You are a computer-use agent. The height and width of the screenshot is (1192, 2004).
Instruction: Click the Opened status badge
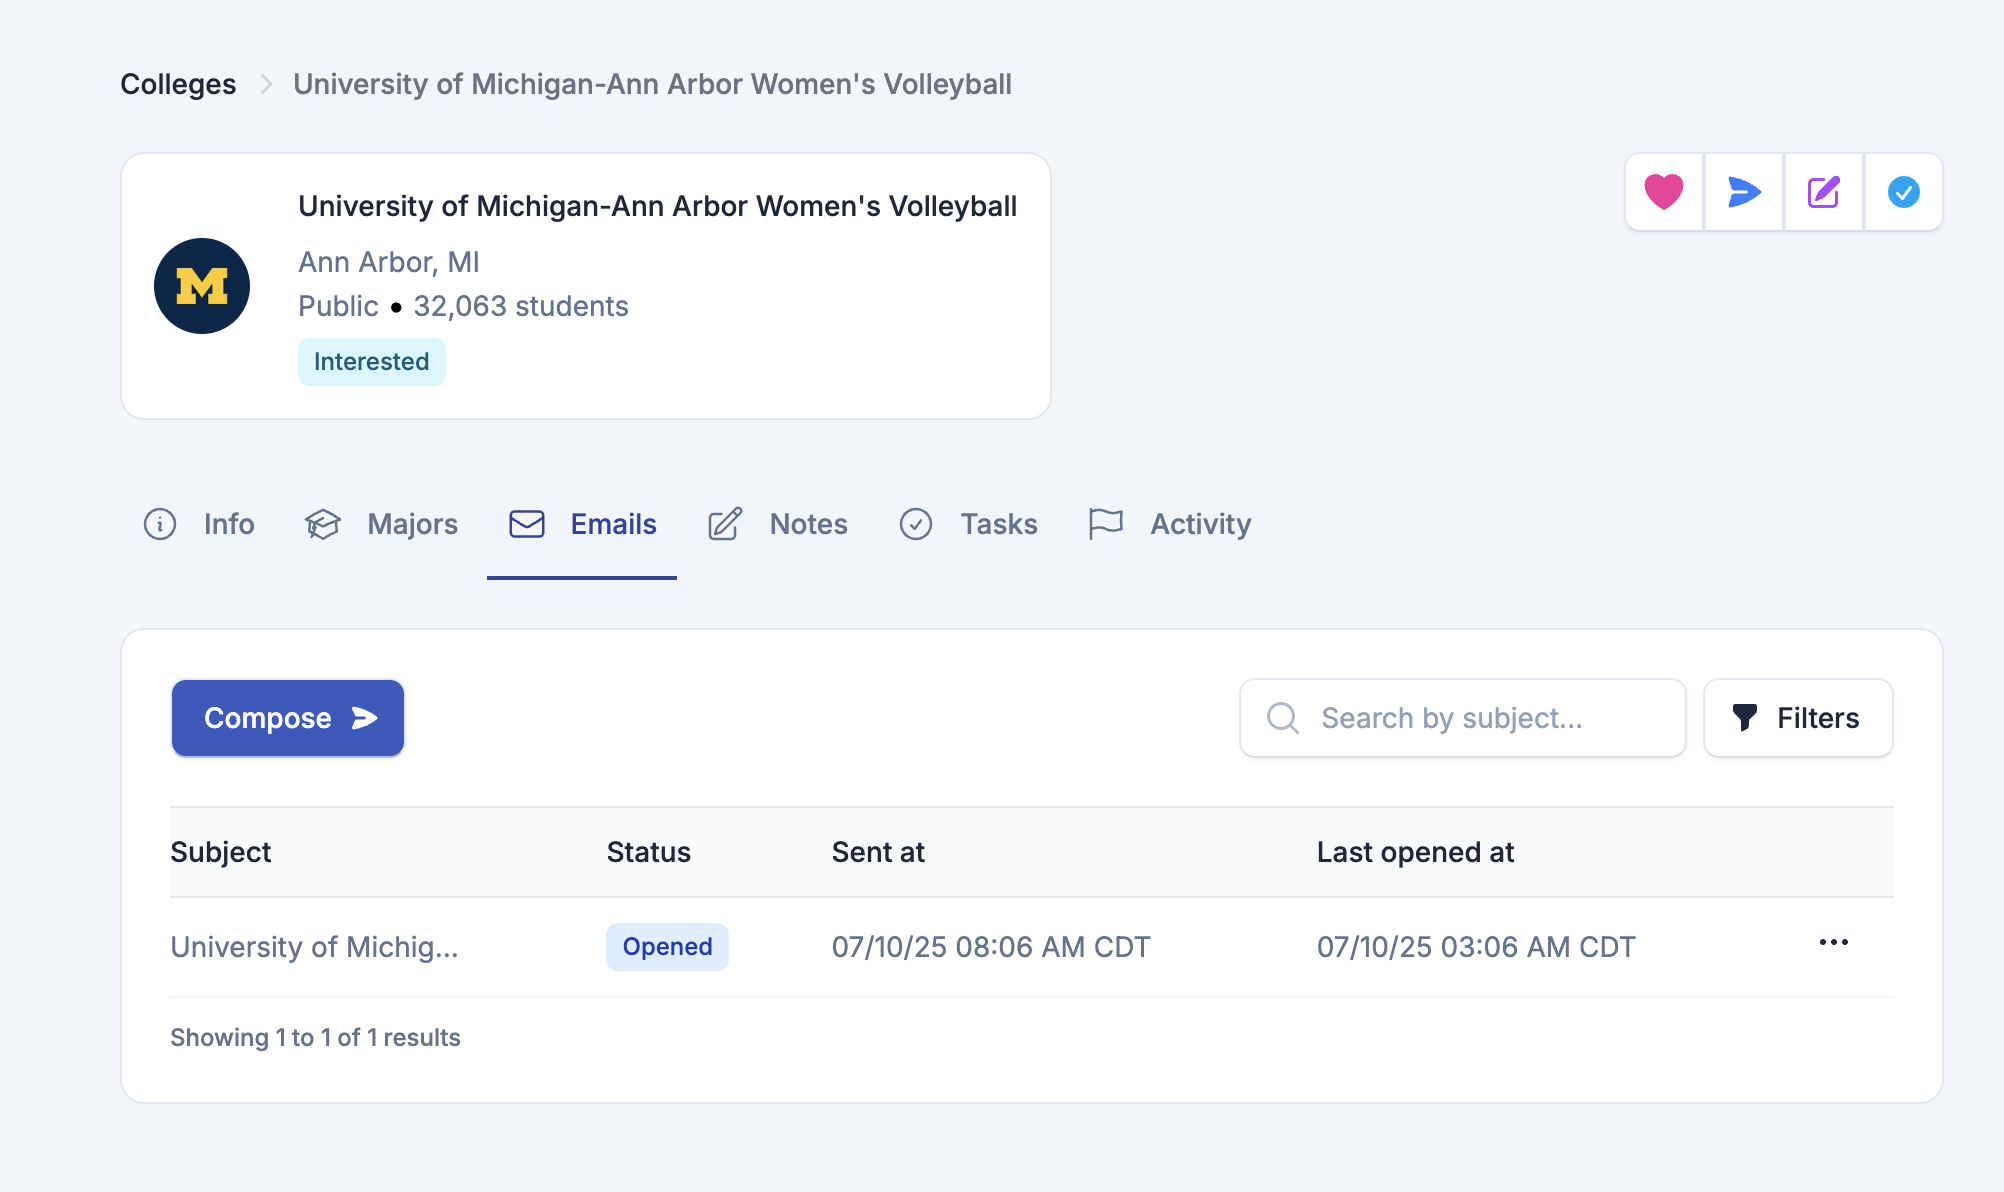click(667, 947)
